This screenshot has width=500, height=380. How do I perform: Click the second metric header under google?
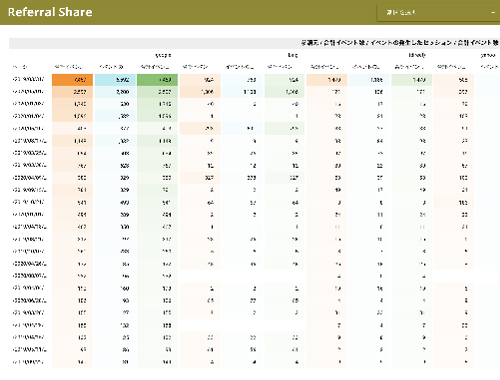tap(112, 67)
